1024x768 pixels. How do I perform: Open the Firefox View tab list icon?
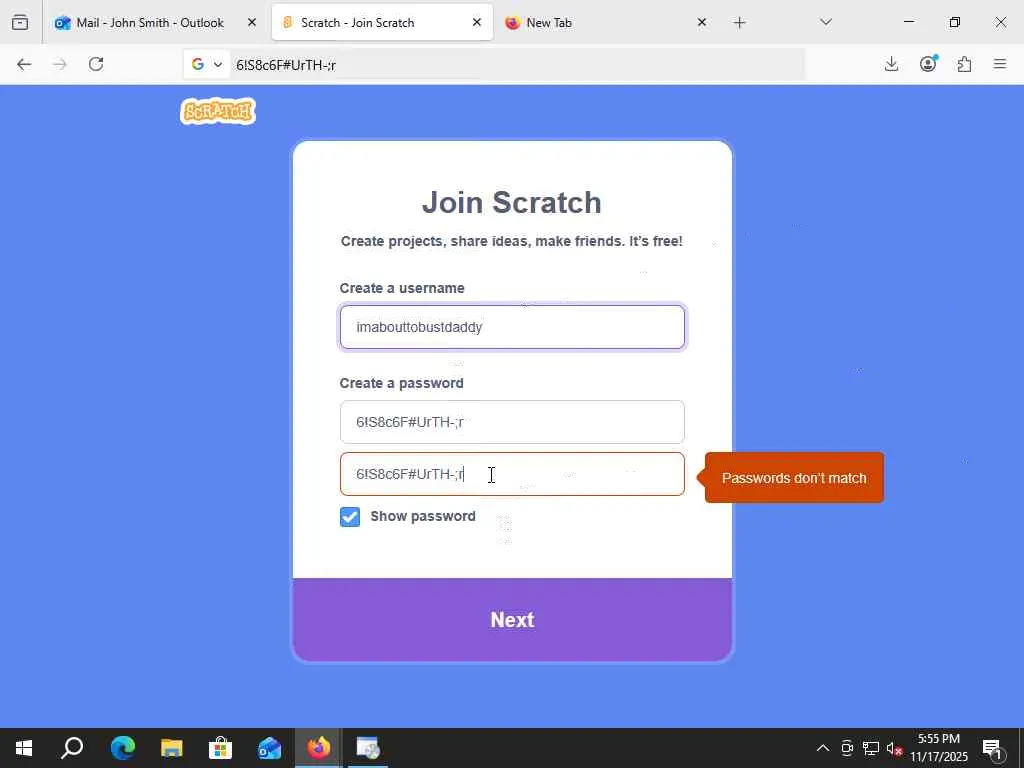point(20,22)
